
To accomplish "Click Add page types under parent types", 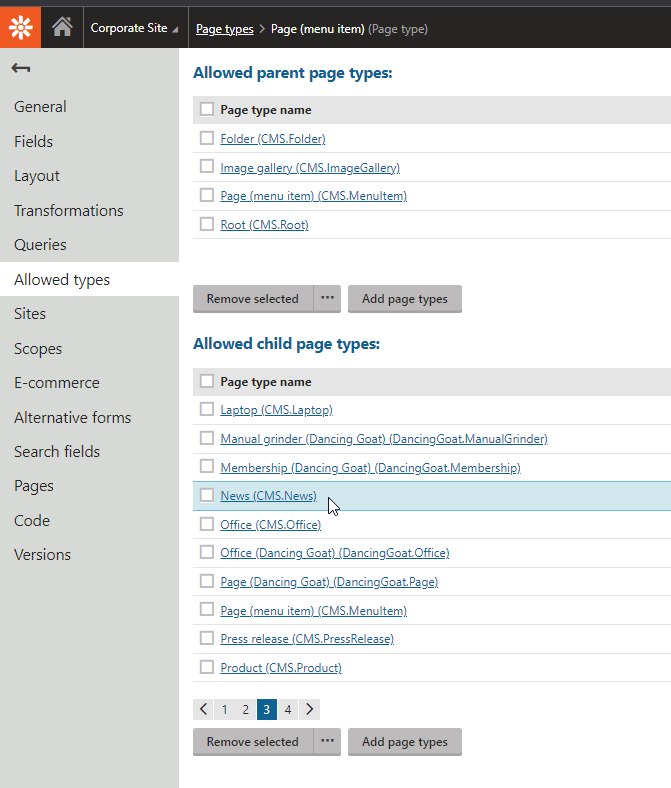I will (404, 298).
